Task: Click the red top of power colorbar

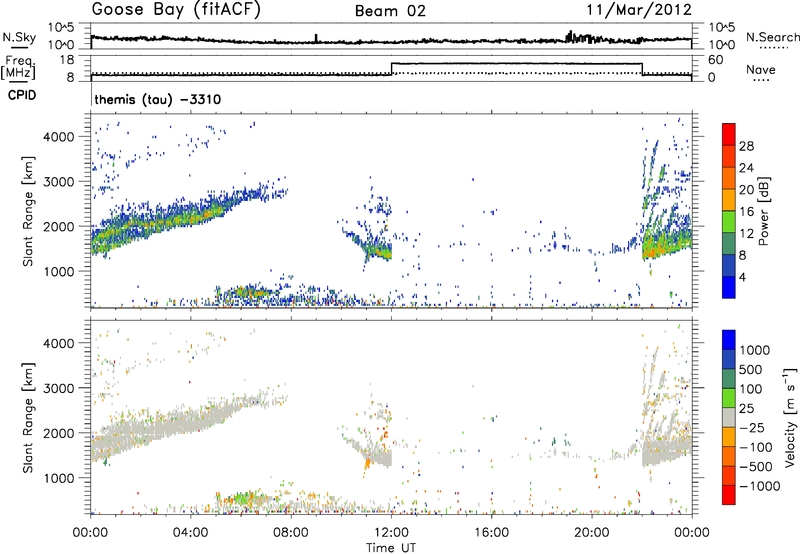Action: tap(729, 134)
